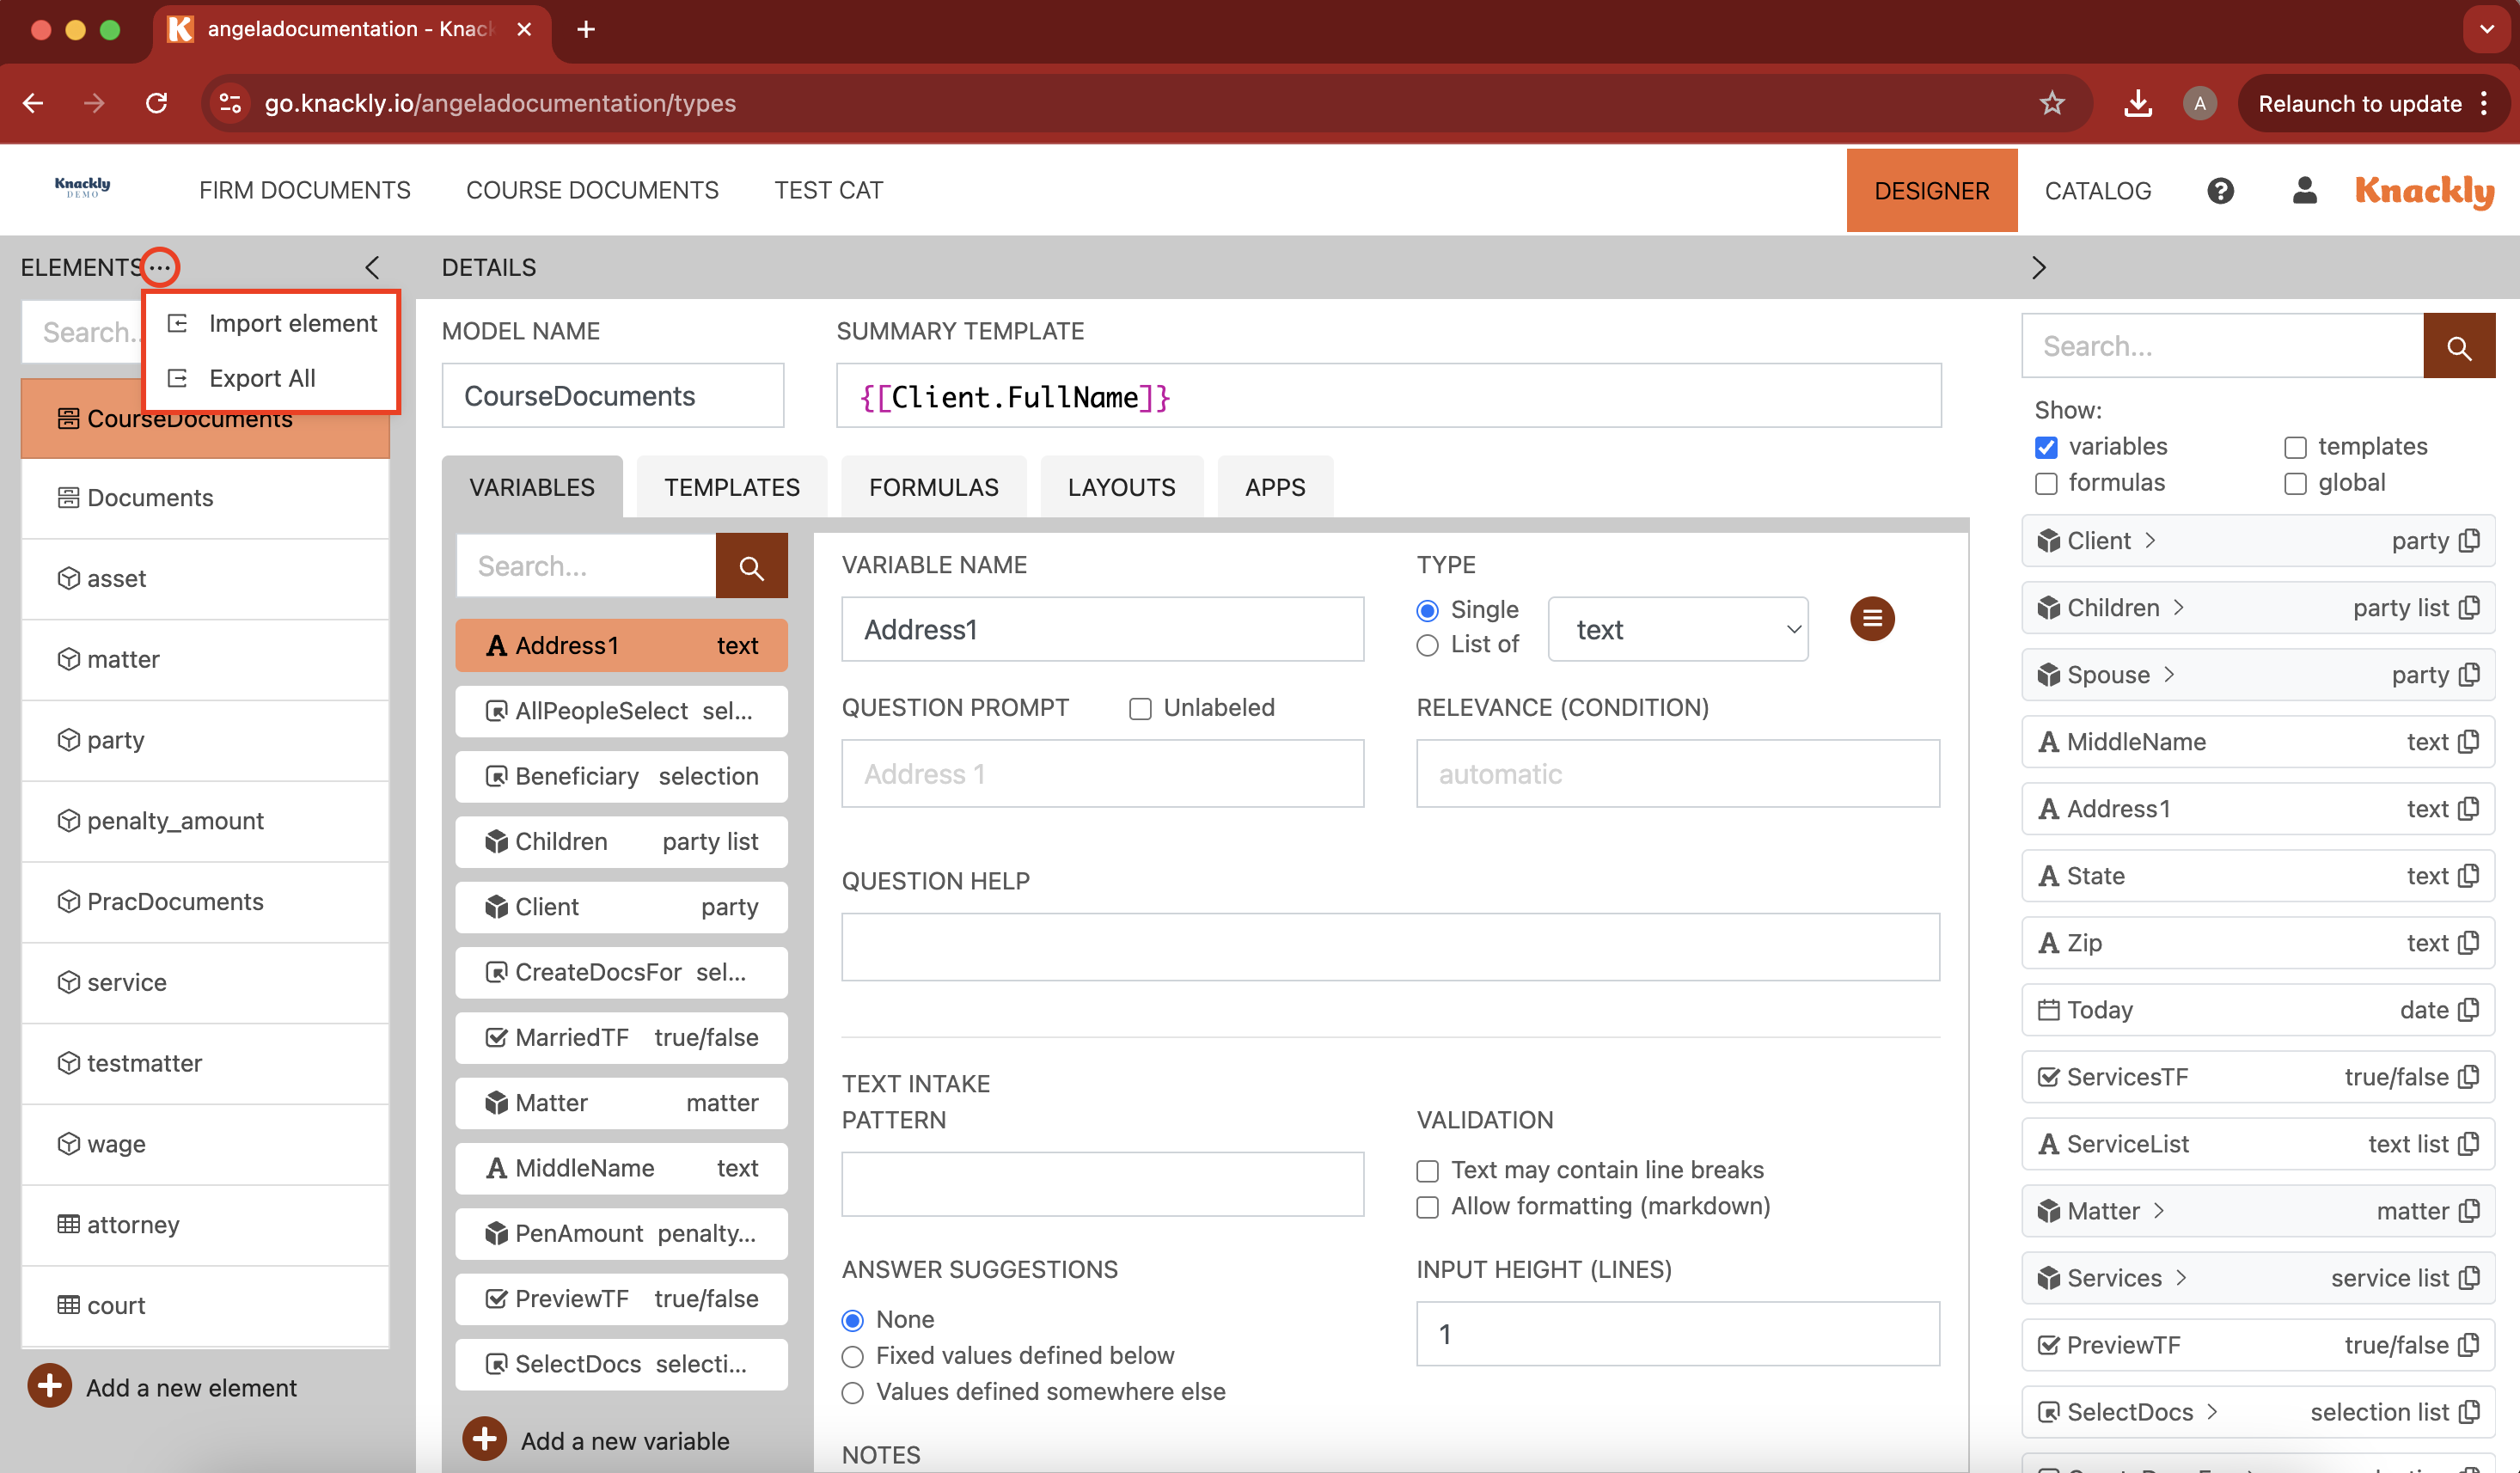Viewport: 2520px width, 1473px height.
Task: Click the right panel search magnifier button
Action: pyautogui.click(x=2458, y=347)
